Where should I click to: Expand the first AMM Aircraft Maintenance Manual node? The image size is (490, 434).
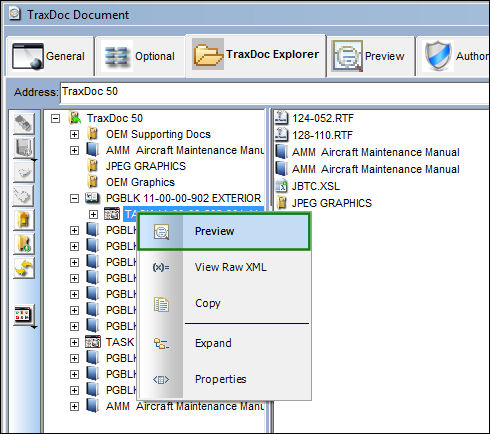coord(74,150)
